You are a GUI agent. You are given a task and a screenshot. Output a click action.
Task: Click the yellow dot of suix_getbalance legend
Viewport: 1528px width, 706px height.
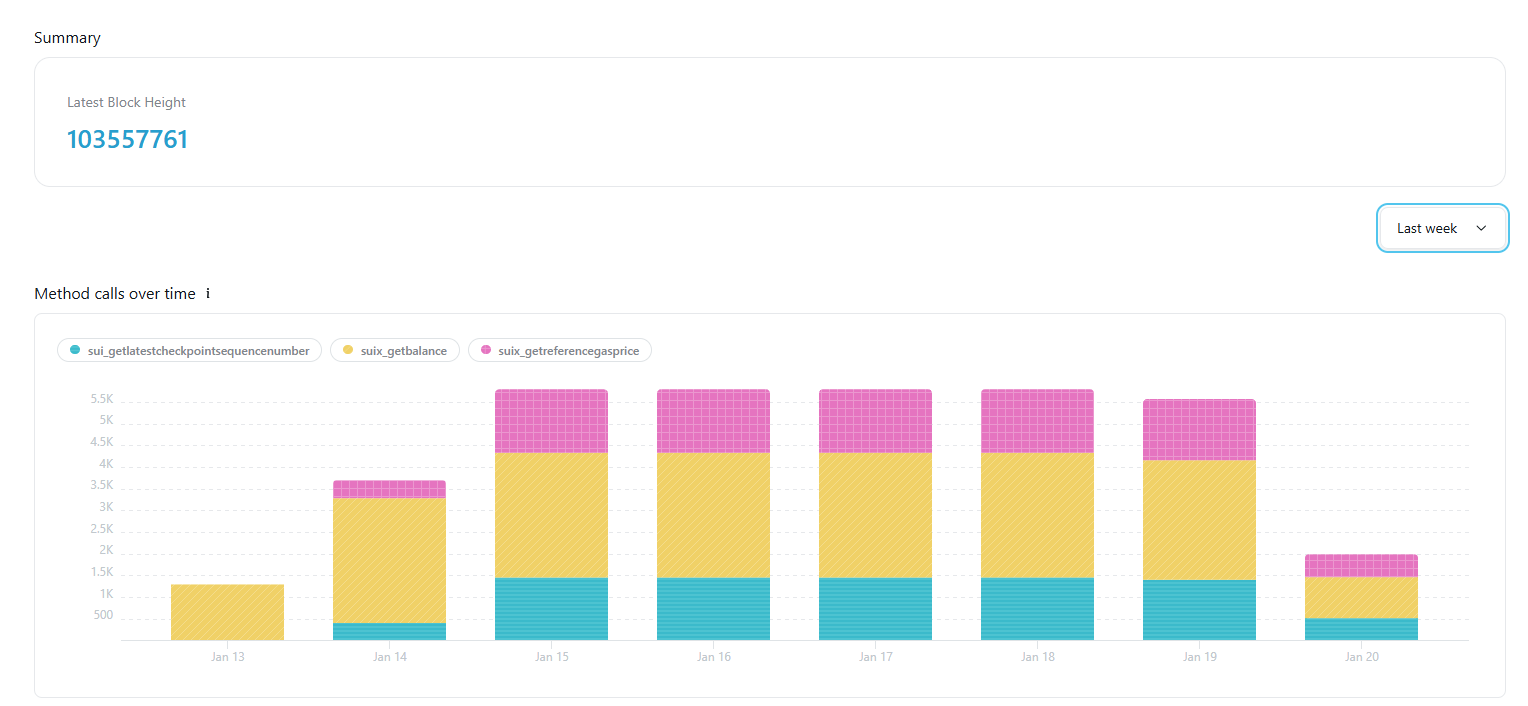[x=348, y=350]
